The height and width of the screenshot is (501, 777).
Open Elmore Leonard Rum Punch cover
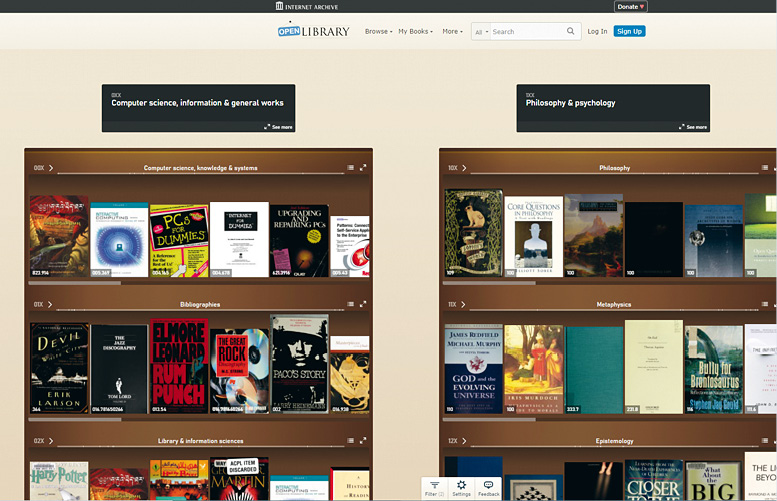pos(179,366)
